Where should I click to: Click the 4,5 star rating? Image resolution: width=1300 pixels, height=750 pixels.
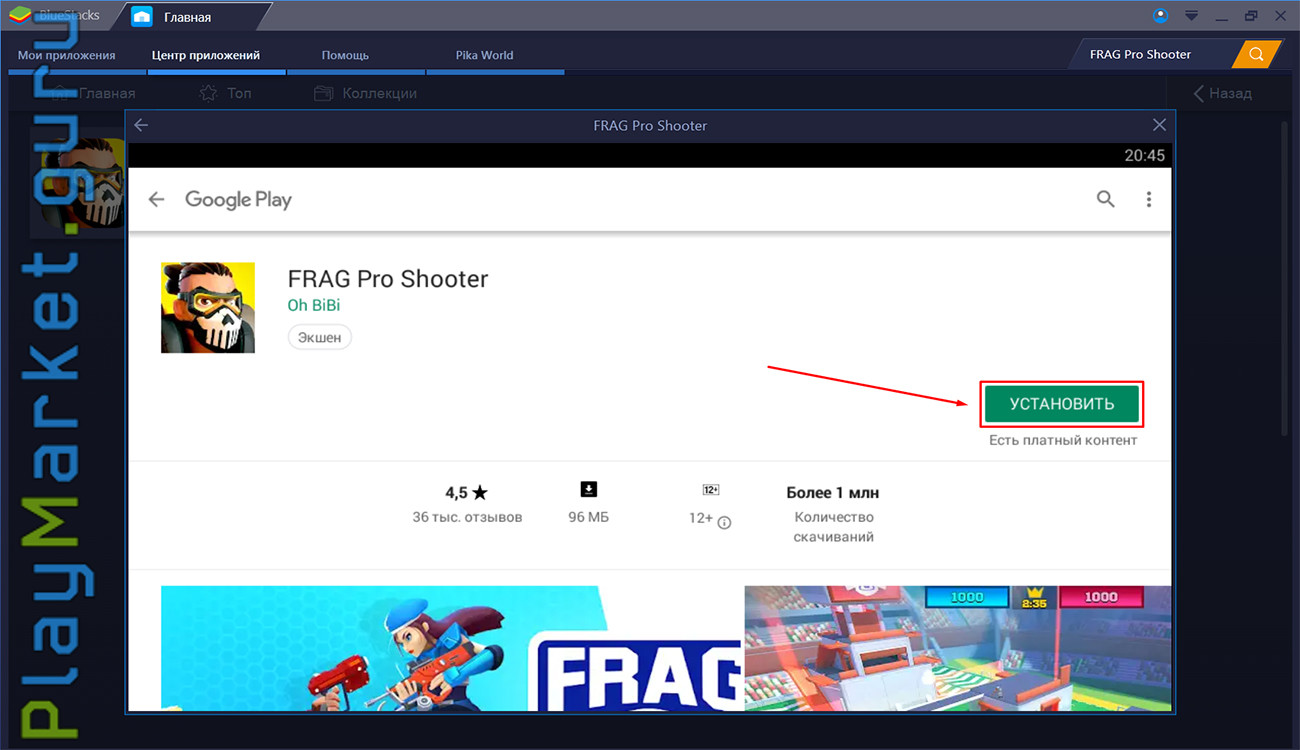click(466, 492)
